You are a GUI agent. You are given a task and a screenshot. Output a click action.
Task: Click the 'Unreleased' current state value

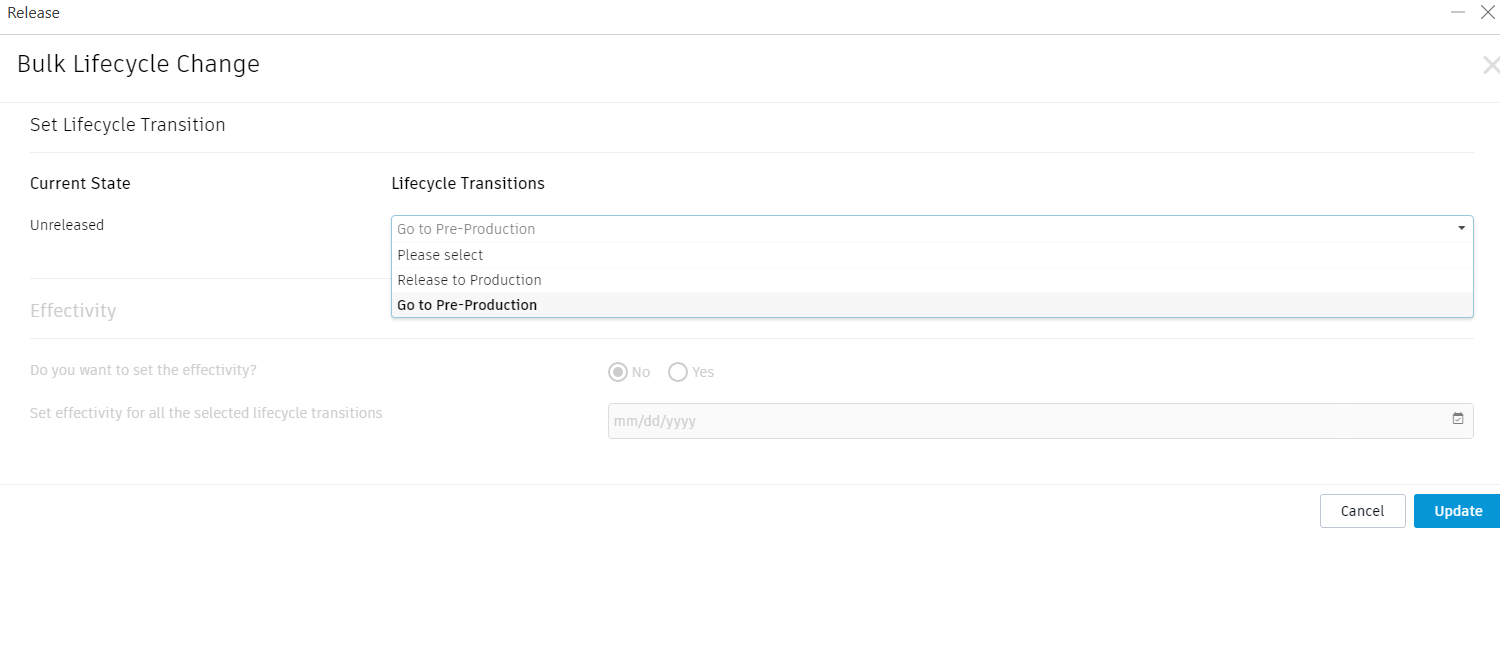pyautogui.click(x=67, y=225)
